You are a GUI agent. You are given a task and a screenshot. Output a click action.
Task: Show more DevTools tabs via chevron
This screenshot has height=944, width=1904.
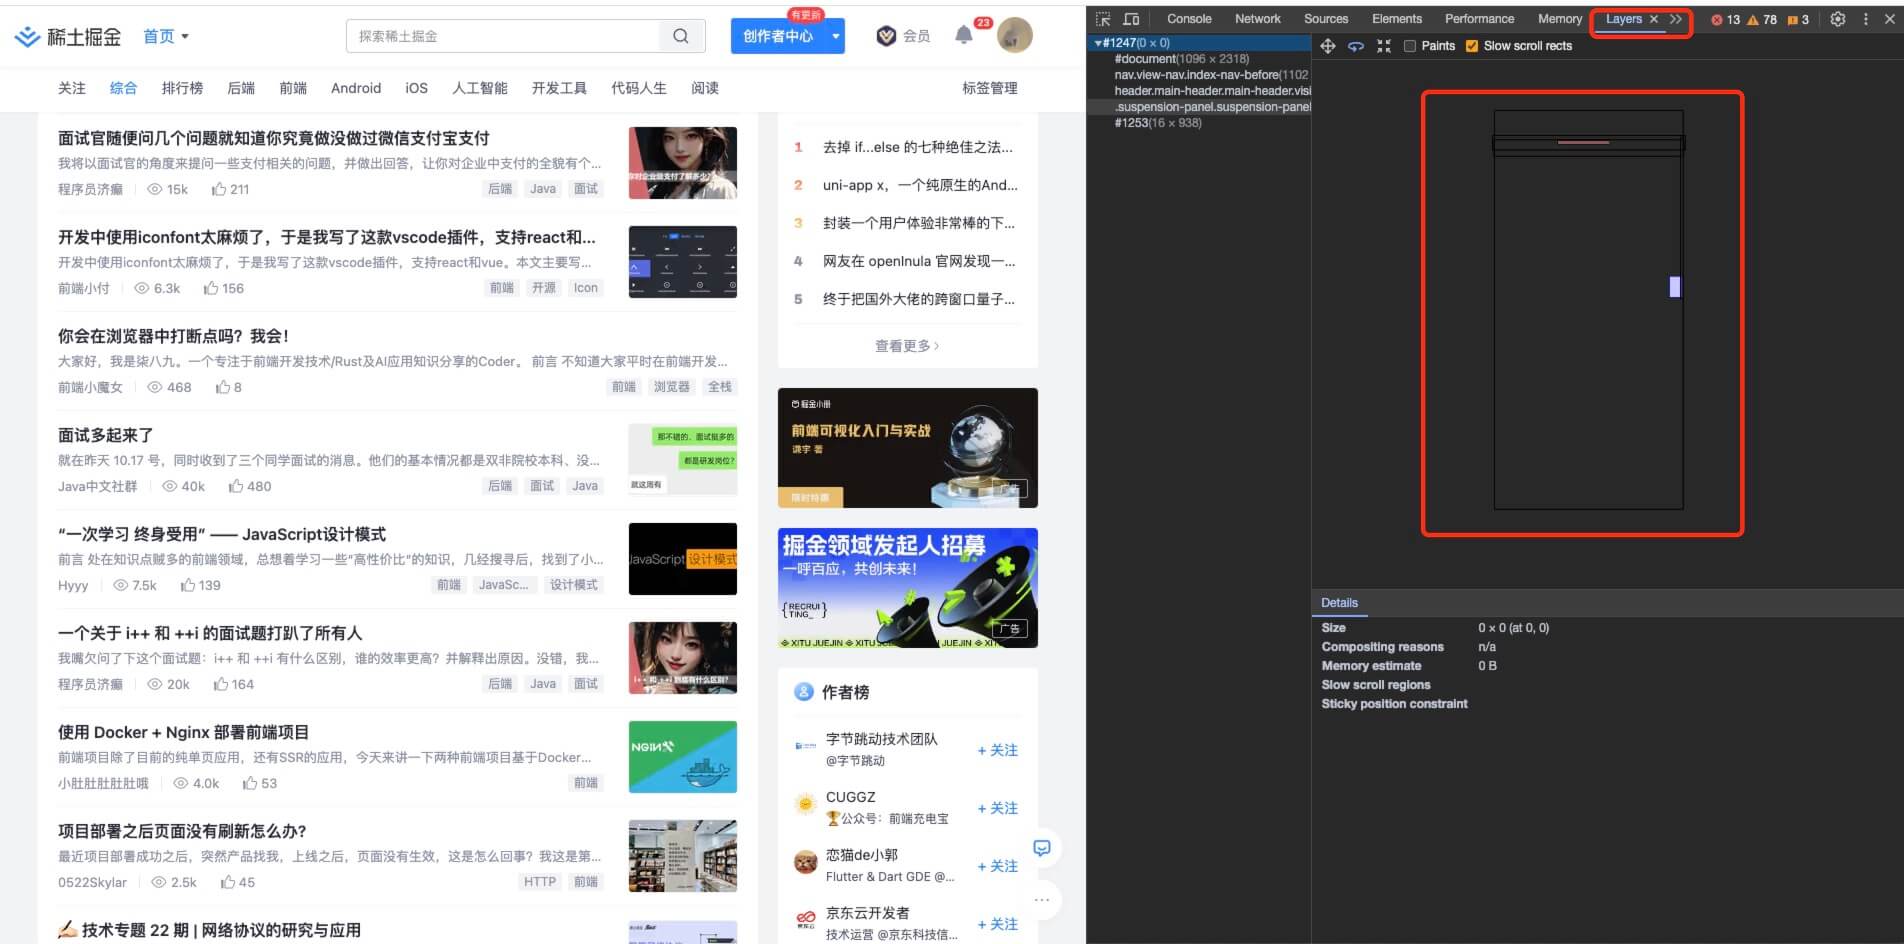coord(1676,19)
